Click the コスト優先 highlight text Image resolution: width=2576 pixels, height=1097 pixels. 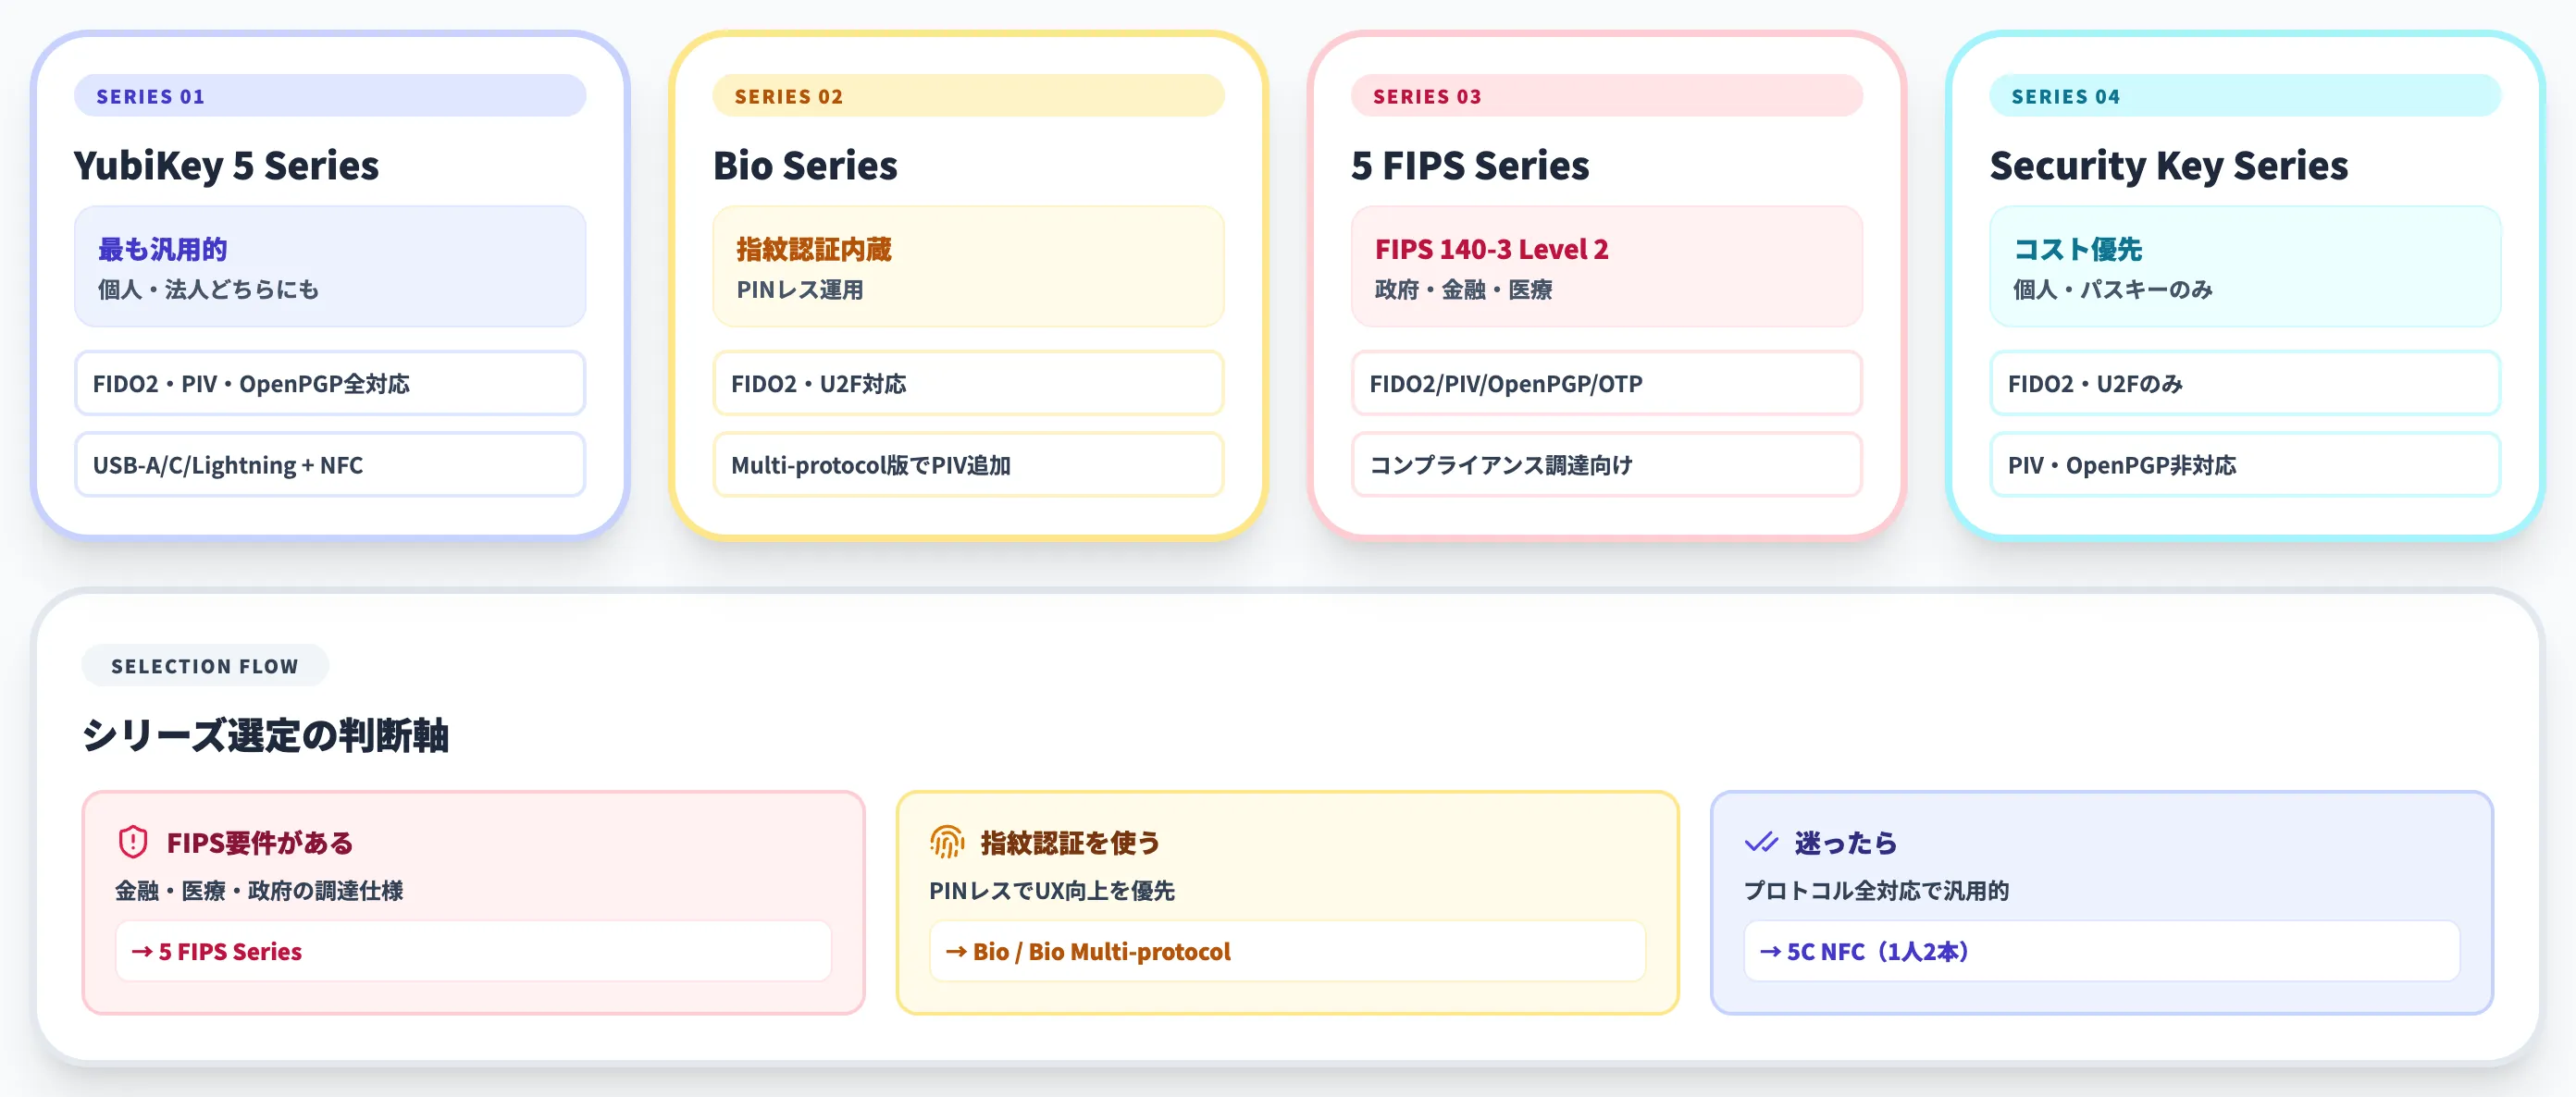point(2077,249)
